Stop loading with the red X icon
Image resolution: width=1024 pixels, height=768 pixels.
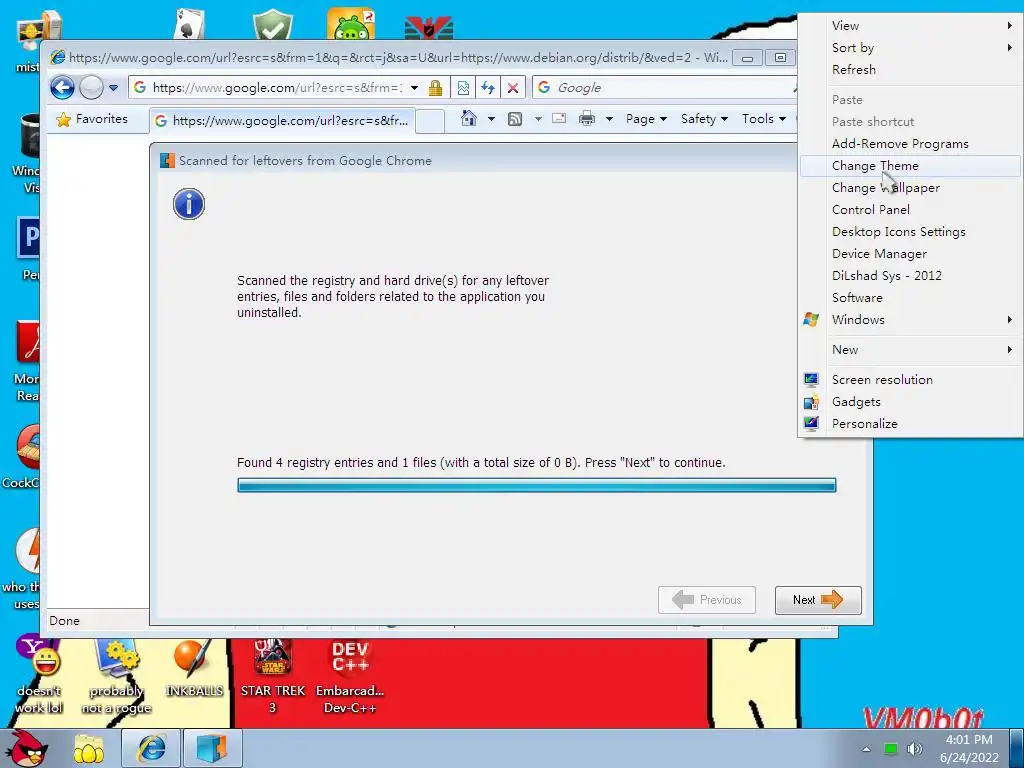click(513, 88)
